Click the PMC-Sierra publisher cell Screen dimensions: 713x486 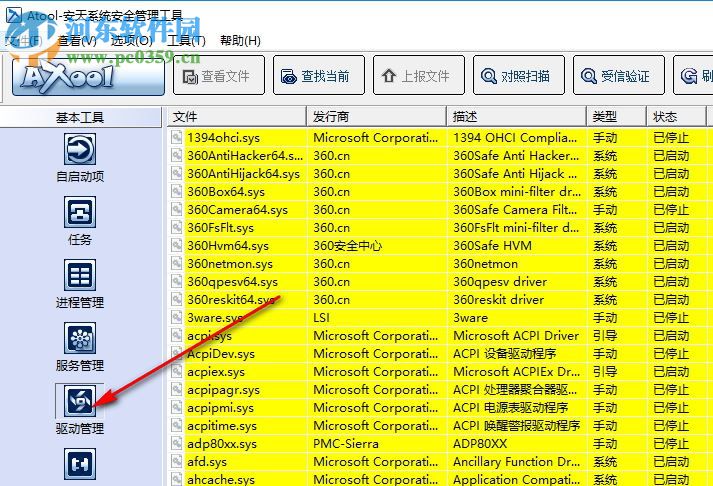point(346,444)
